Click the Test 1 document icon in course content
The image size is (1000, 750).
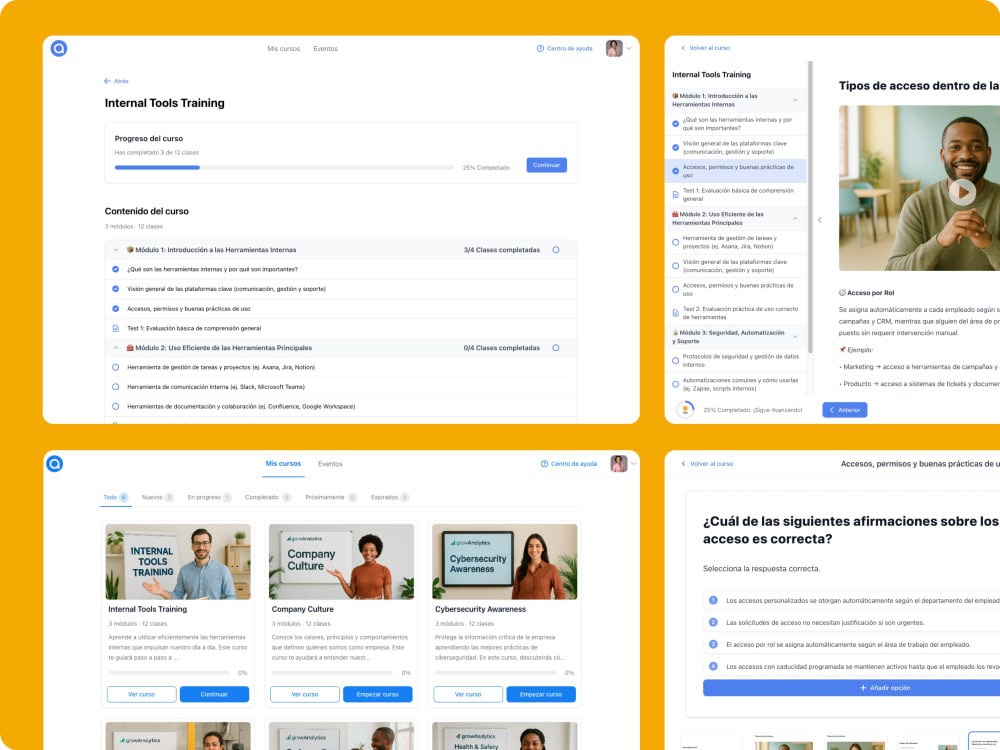tap(115, 328)
